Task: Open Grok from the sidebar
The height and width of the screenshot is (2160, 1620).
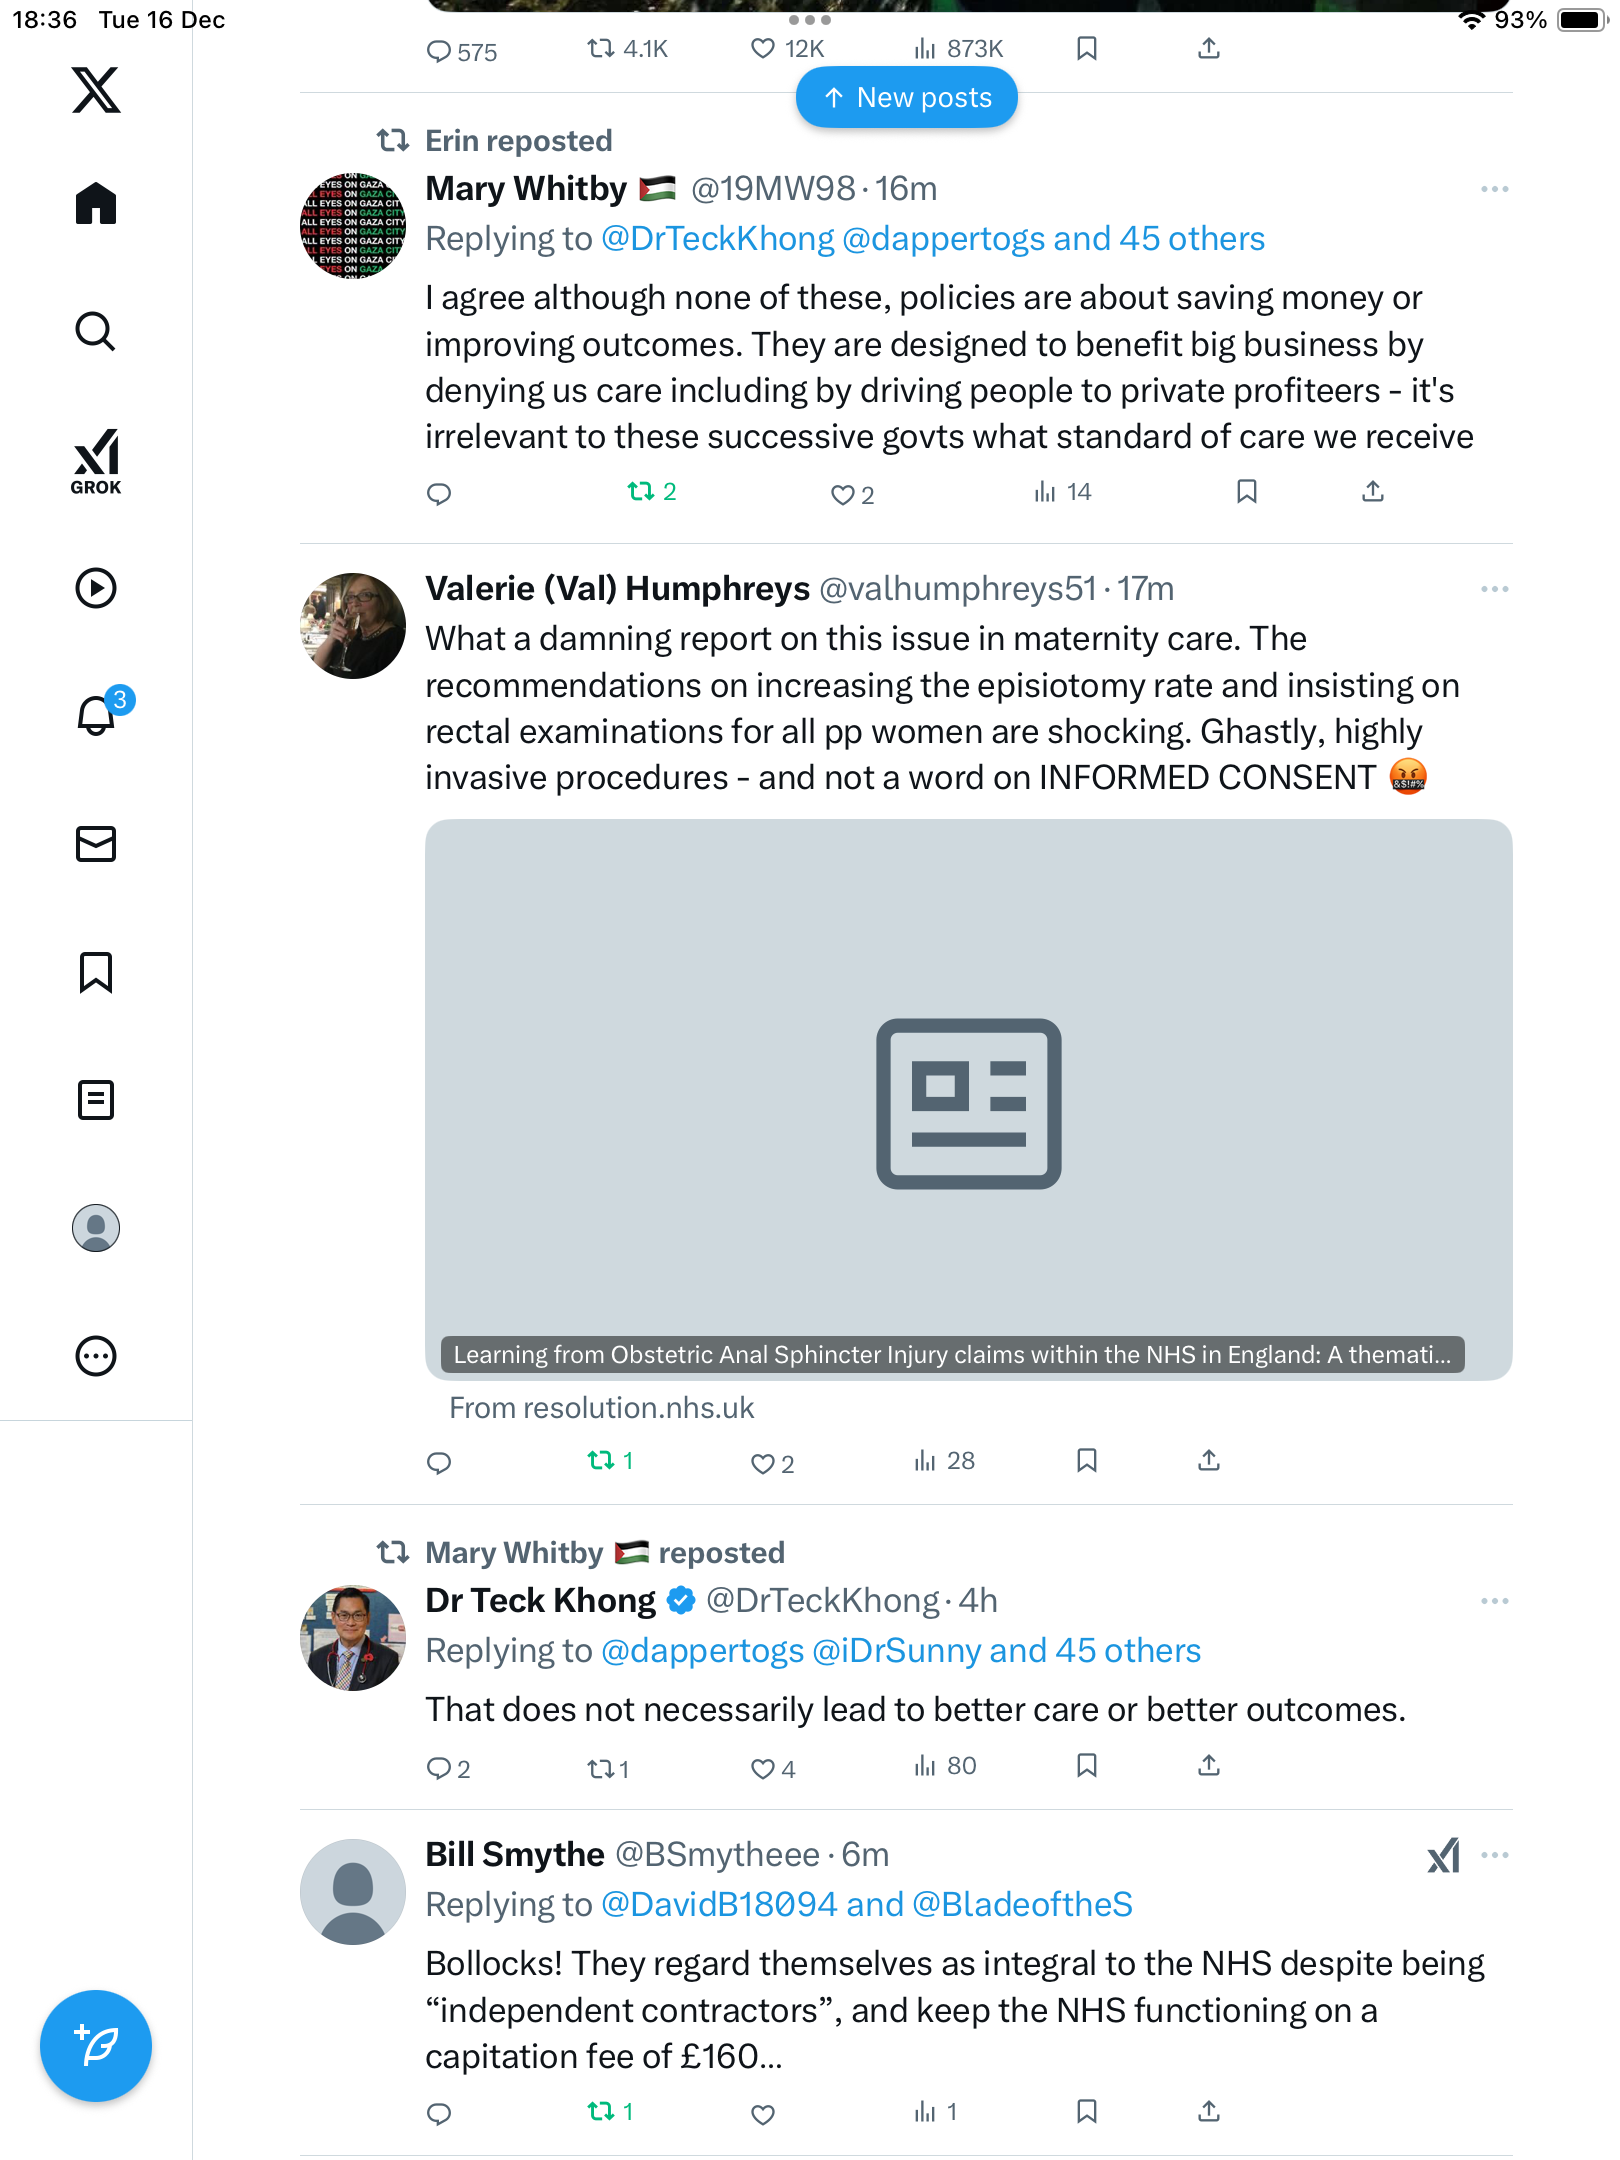Action: (x=96, y=462)
